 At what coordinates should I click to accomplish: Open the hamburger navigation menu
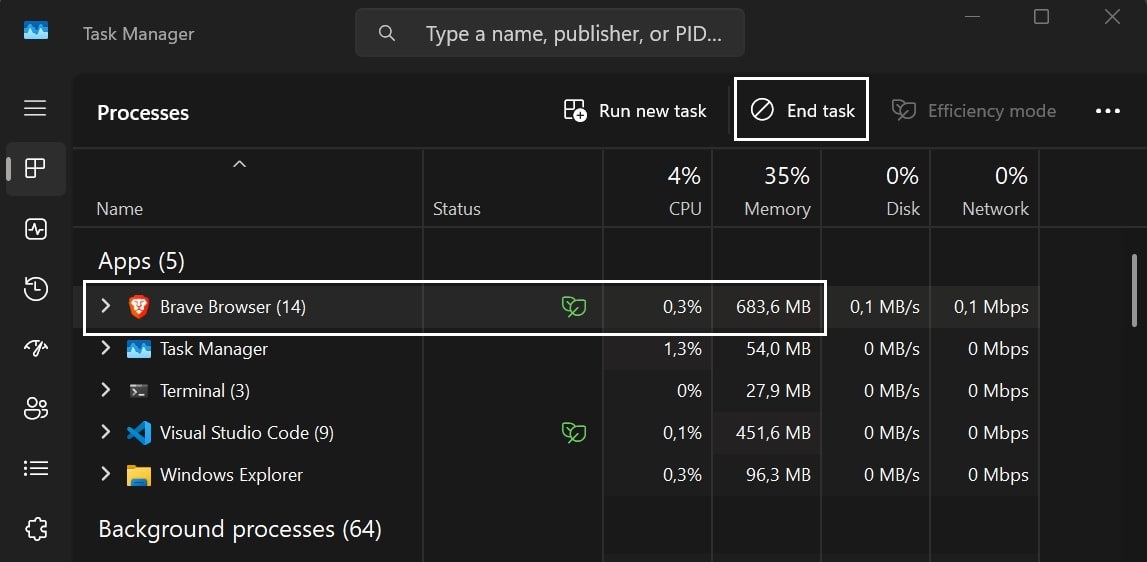click(x=35, y=109)
